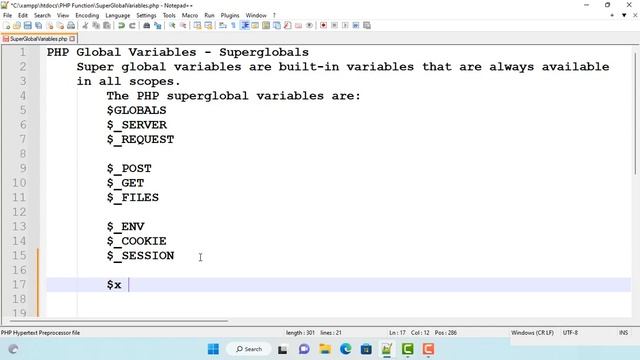Click the Zoom In toolbar icon

172,25
